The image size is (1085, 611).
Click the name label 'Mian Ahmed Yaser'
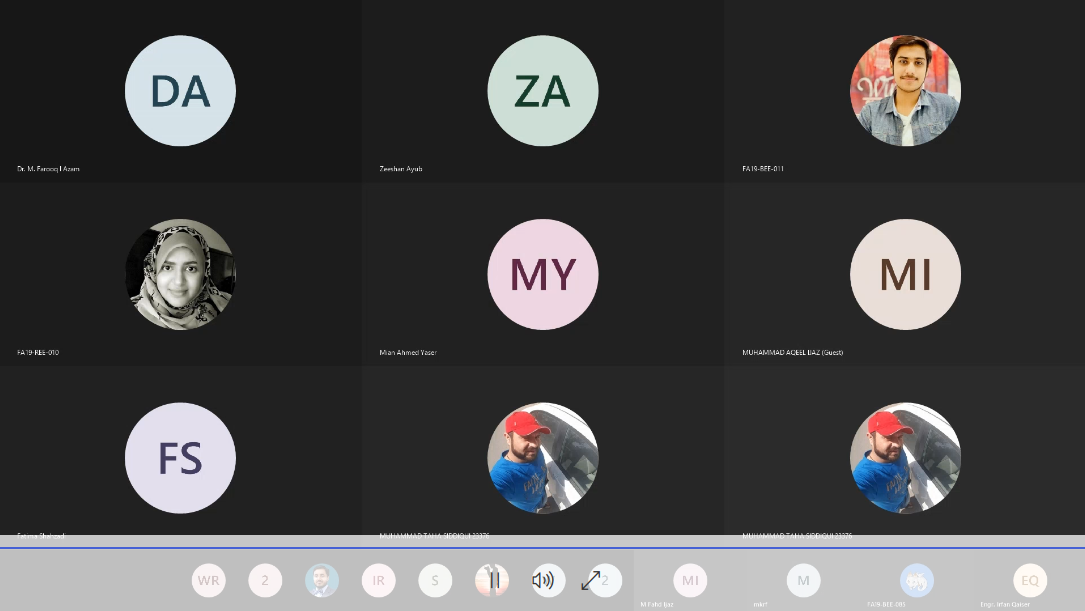[x=408, y=352]
